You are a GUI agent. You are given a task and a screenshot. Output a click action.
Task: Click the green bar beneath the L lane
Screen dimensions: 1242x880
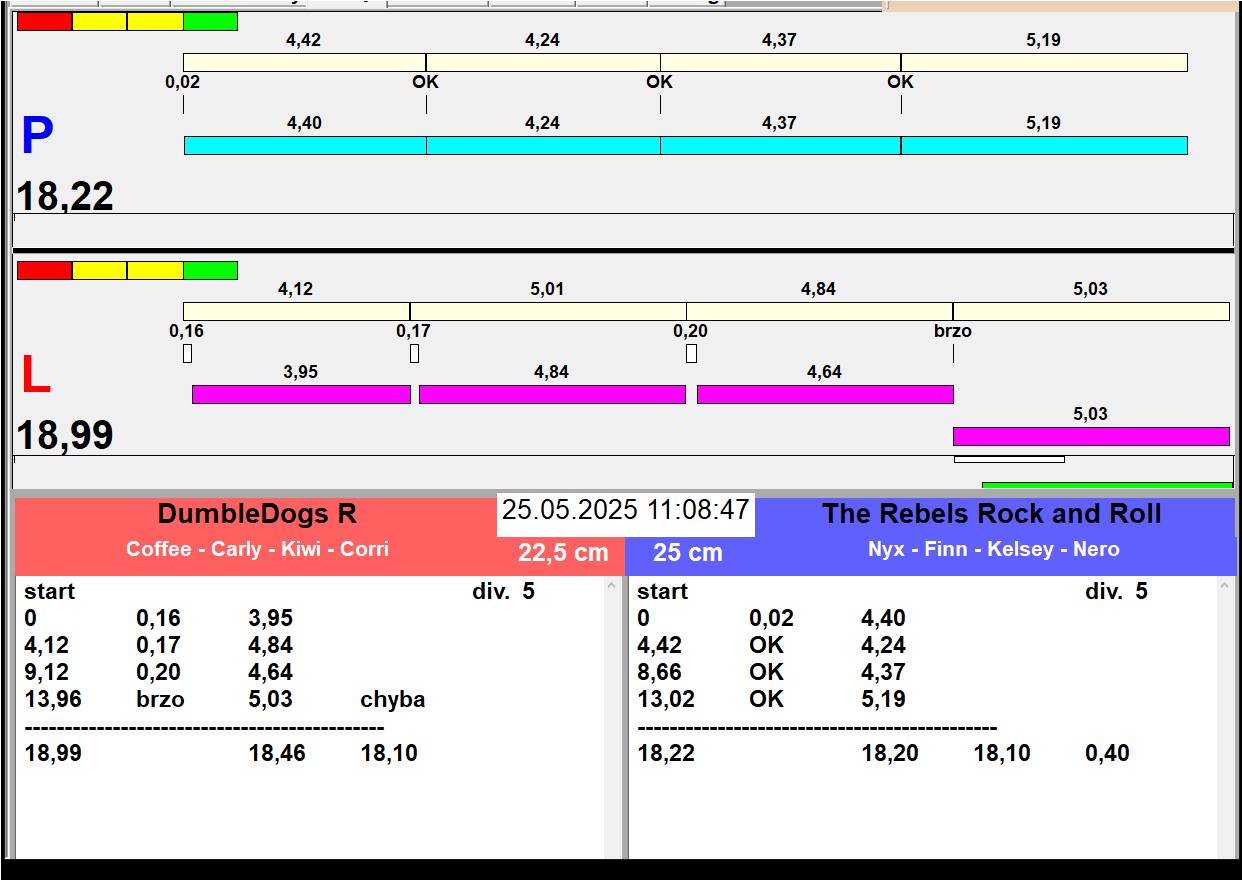(1107, 485)
